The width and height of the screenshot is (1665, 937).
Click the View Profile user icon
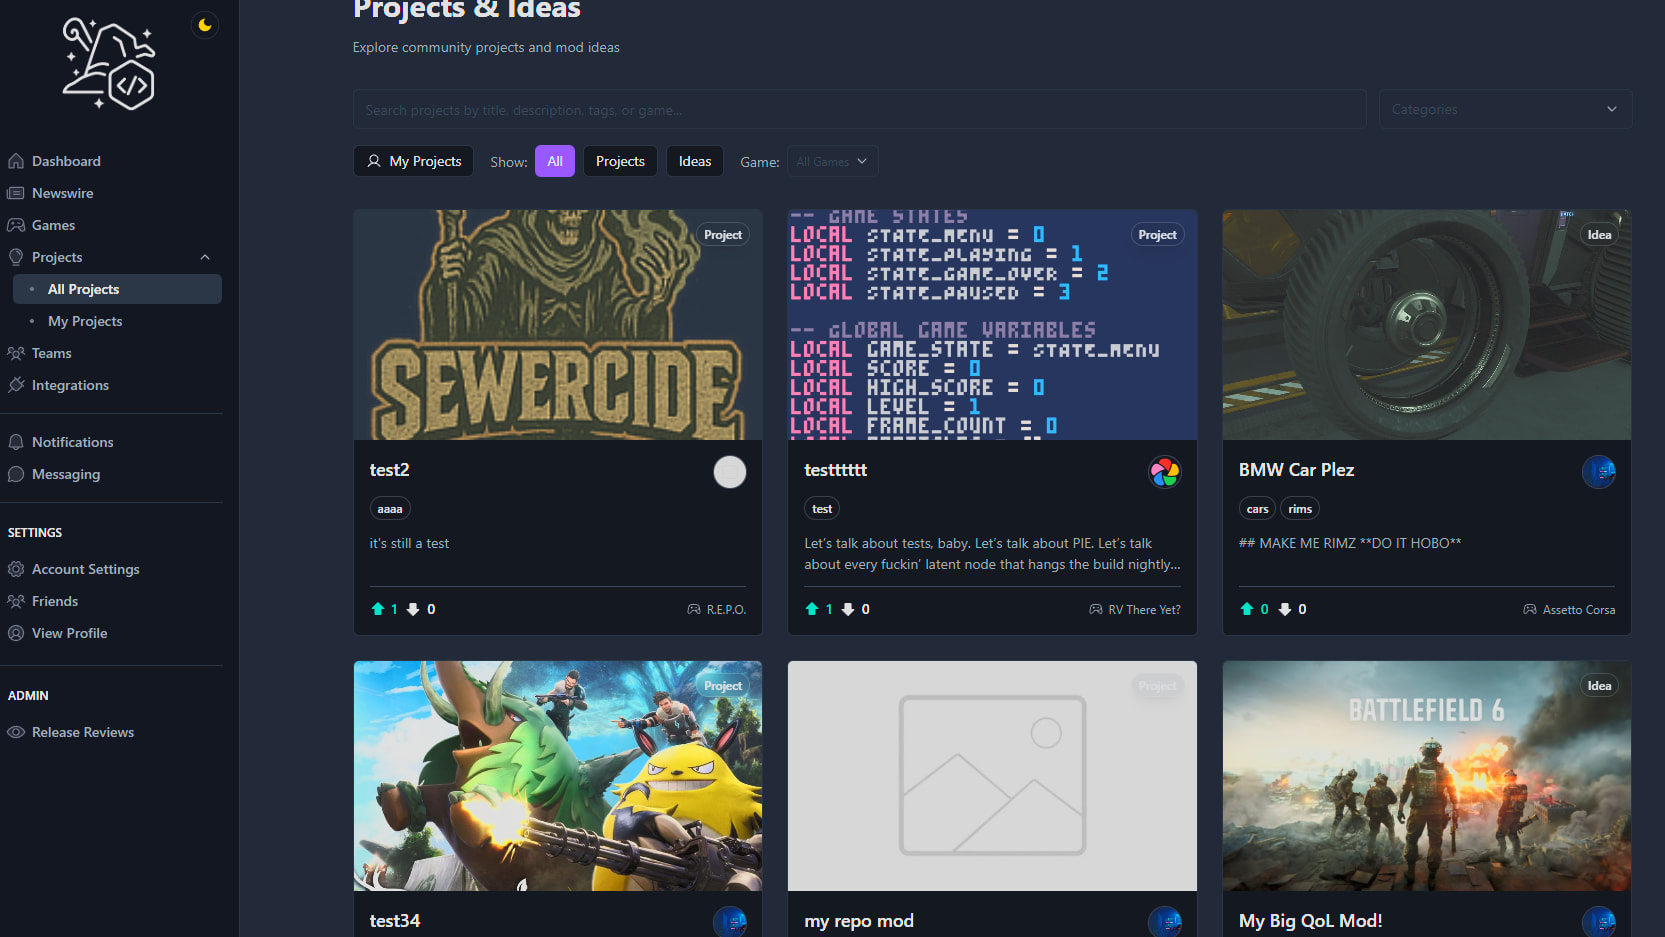point(16,633)
